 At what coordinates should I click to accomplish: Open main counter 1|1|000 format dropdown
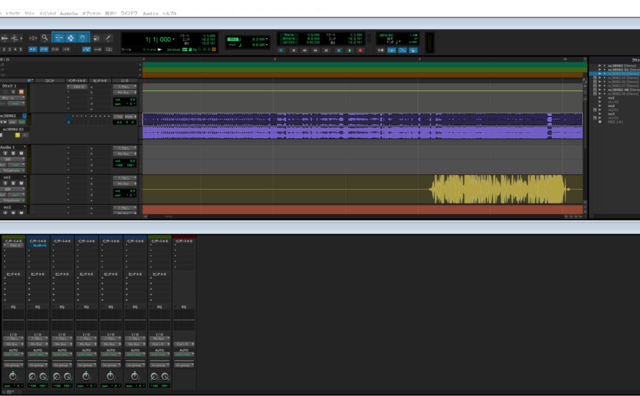(x=173, y=39)
